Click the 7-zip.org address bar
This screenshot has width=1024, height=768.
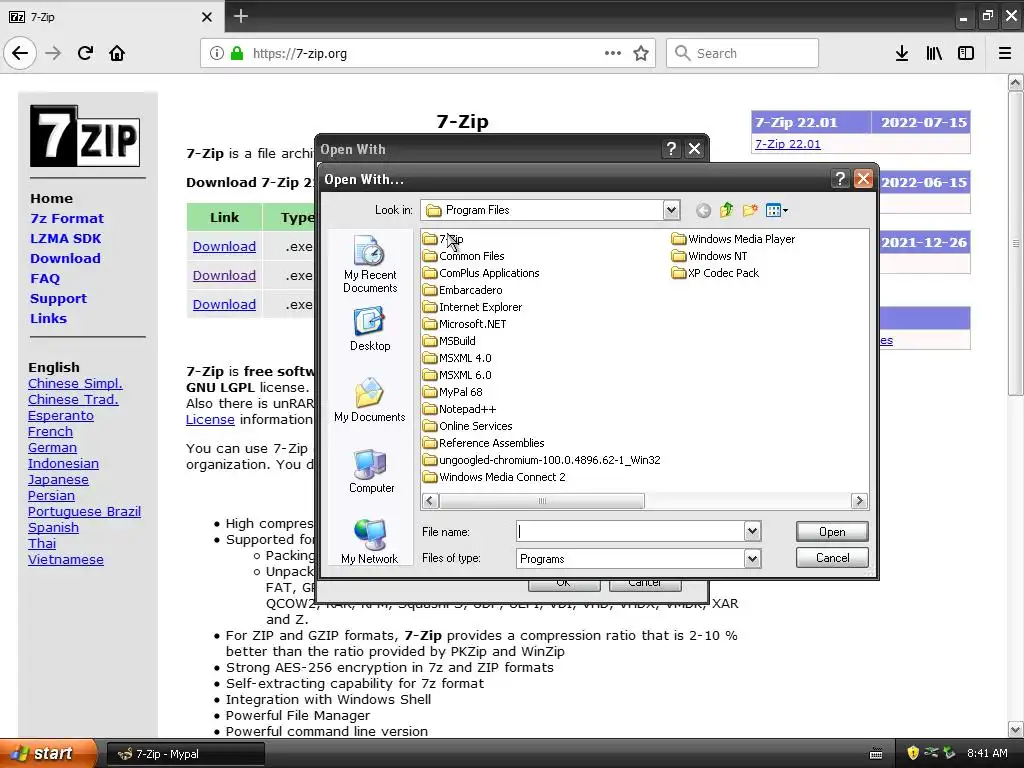click(428, 53)
